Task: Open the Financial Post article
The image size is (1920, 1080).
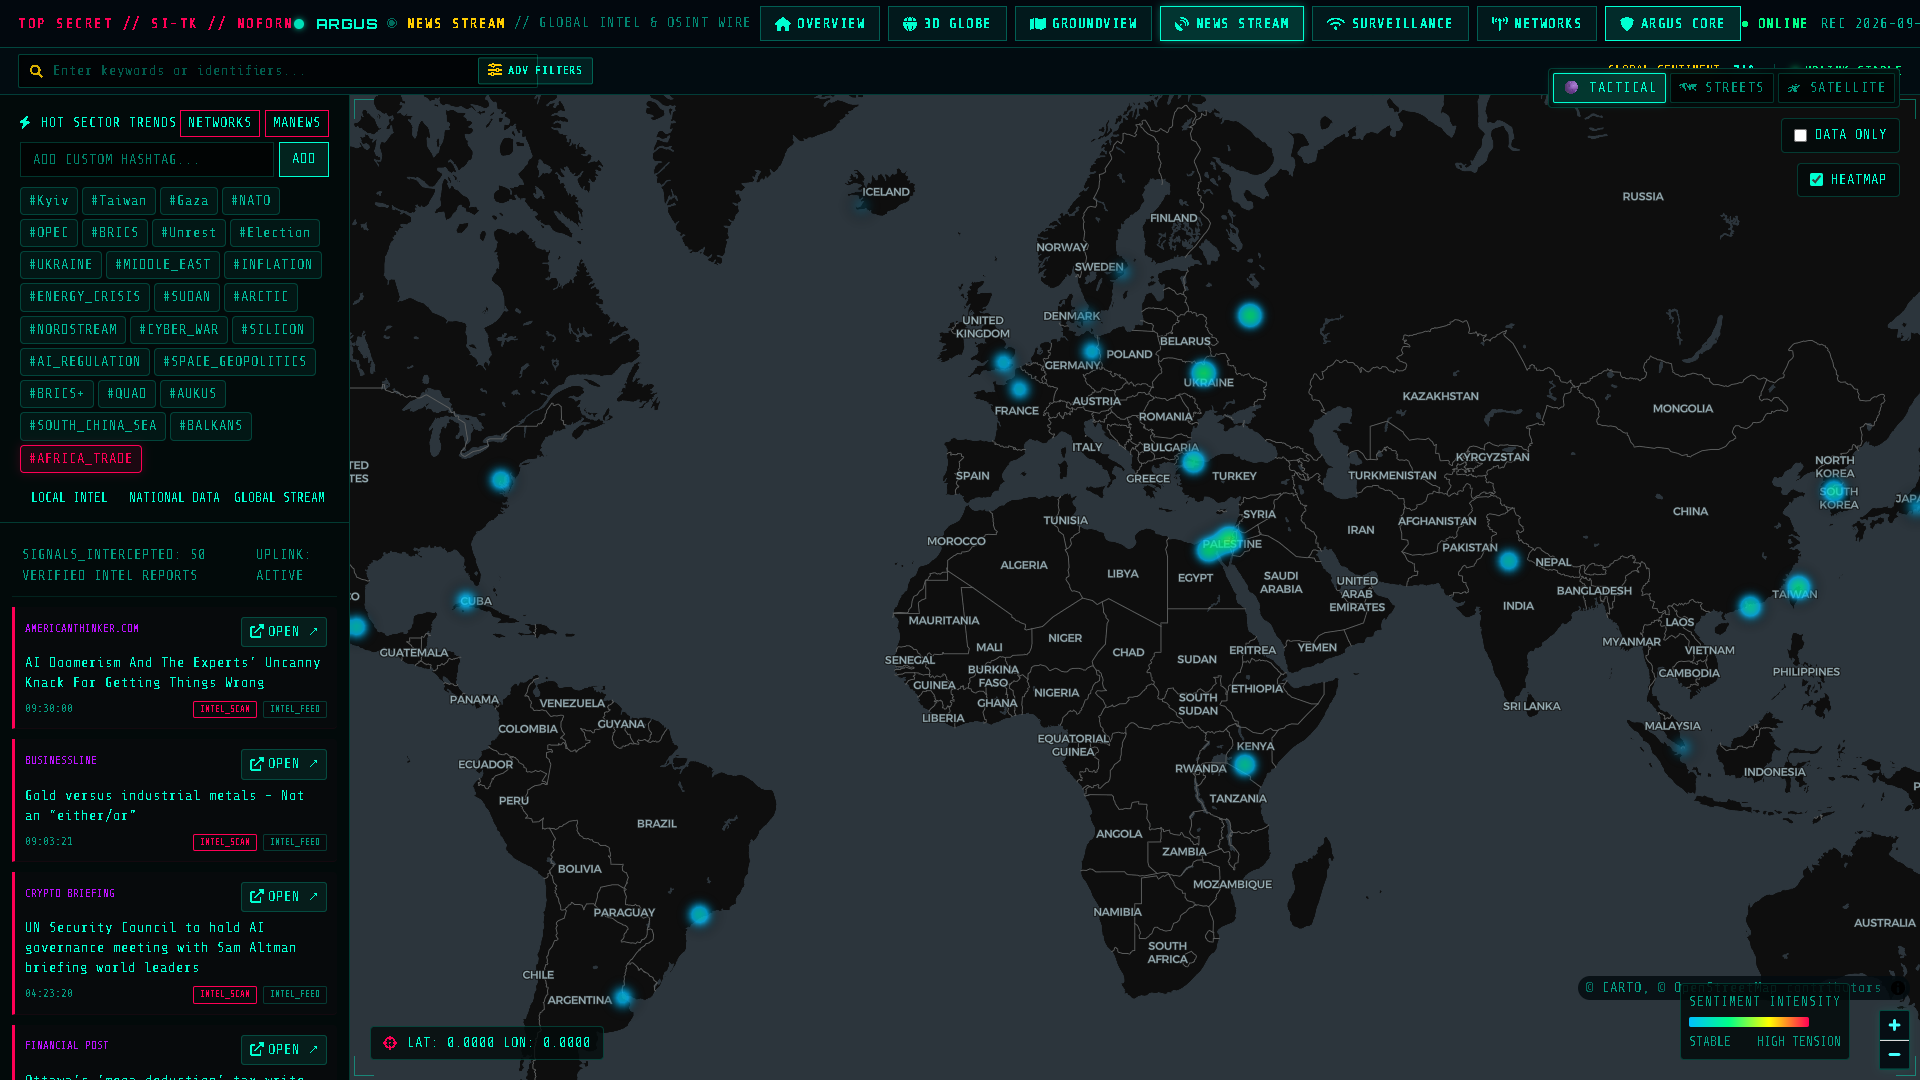Action: [284, 1050]
